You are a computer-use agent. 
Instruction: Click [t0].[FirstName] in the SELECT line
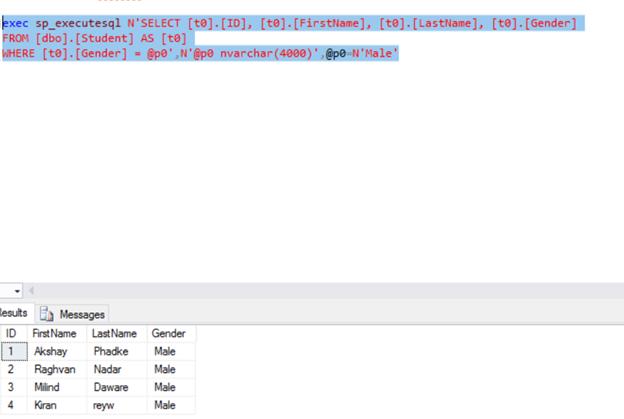pyautogui.click(x=312, y=23)
